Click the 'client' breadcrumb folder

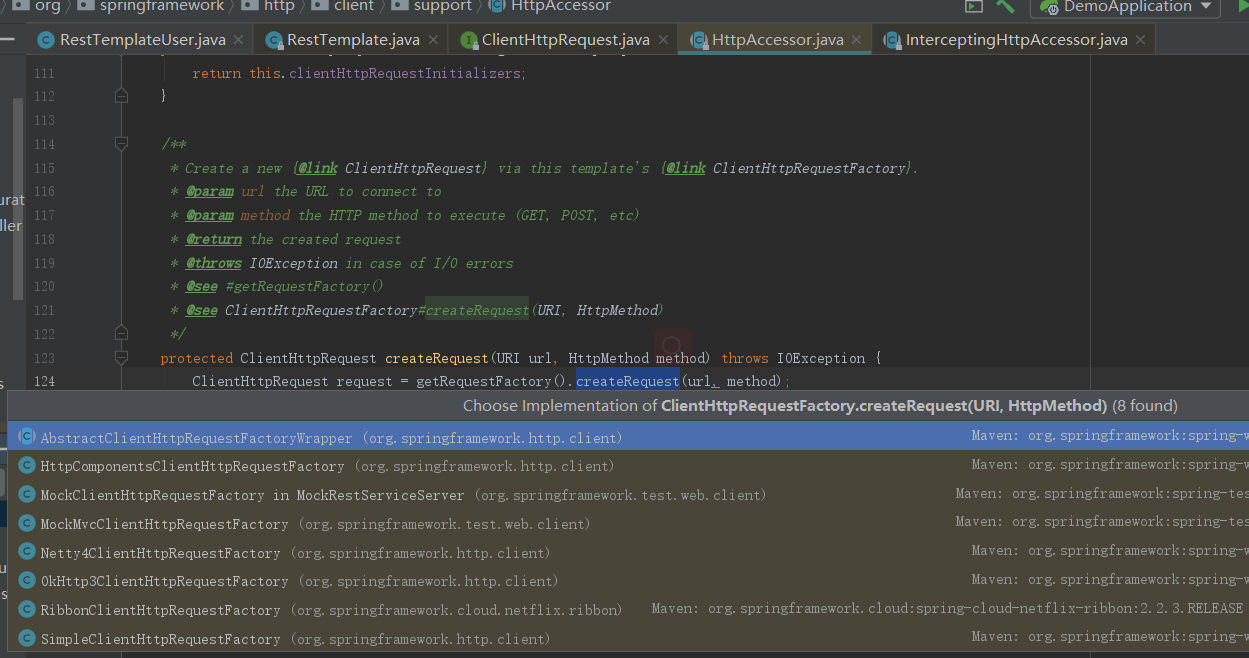click(354, 6)
